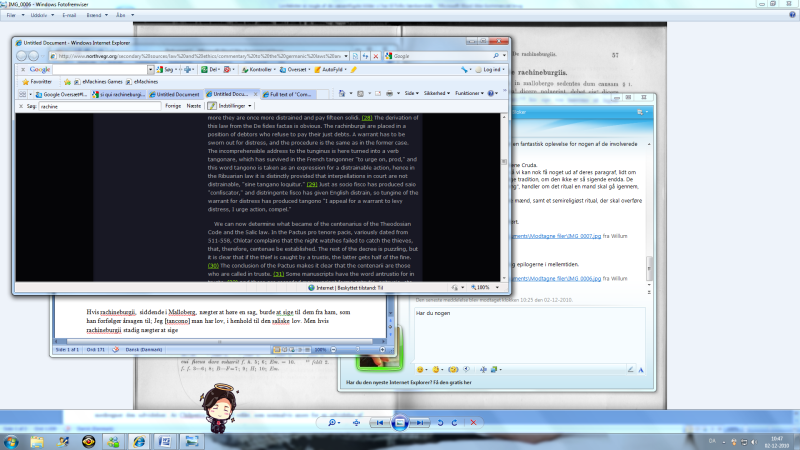Open the Sikkerhed menu in IE
The image size is (800, 450).
(437, 93)
